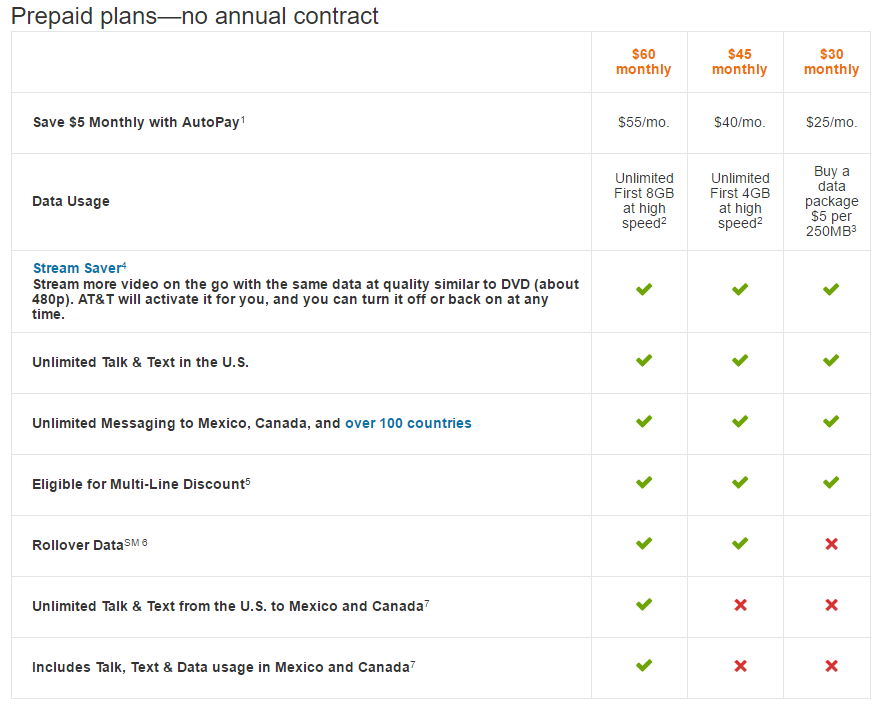Select the $30 monthly plan header
The image size is (884, 708).
coord(831,62)
